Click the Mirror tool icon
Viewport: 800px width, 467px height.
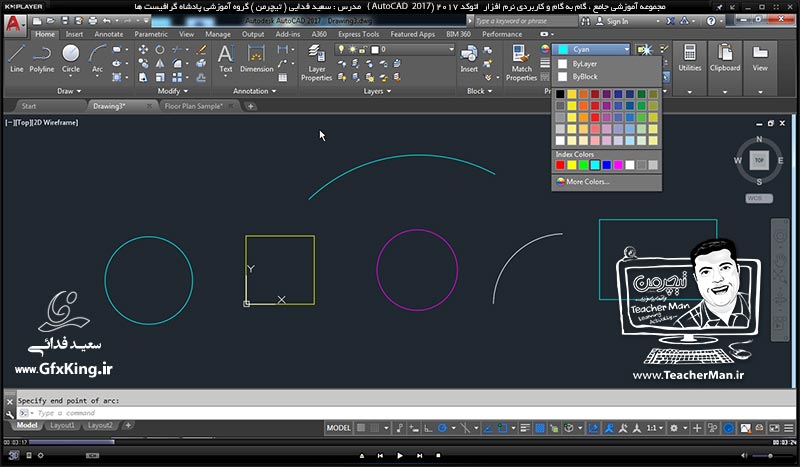[x=160, y=63]
